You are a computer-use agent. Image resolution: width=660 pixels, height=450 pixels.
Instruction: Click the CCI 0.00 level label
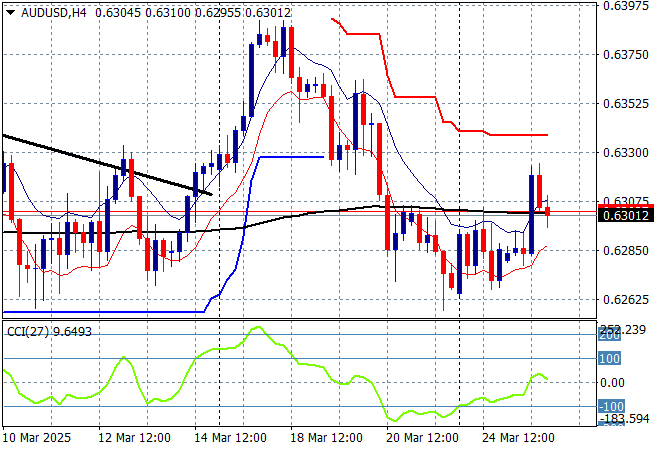(612, 383)
